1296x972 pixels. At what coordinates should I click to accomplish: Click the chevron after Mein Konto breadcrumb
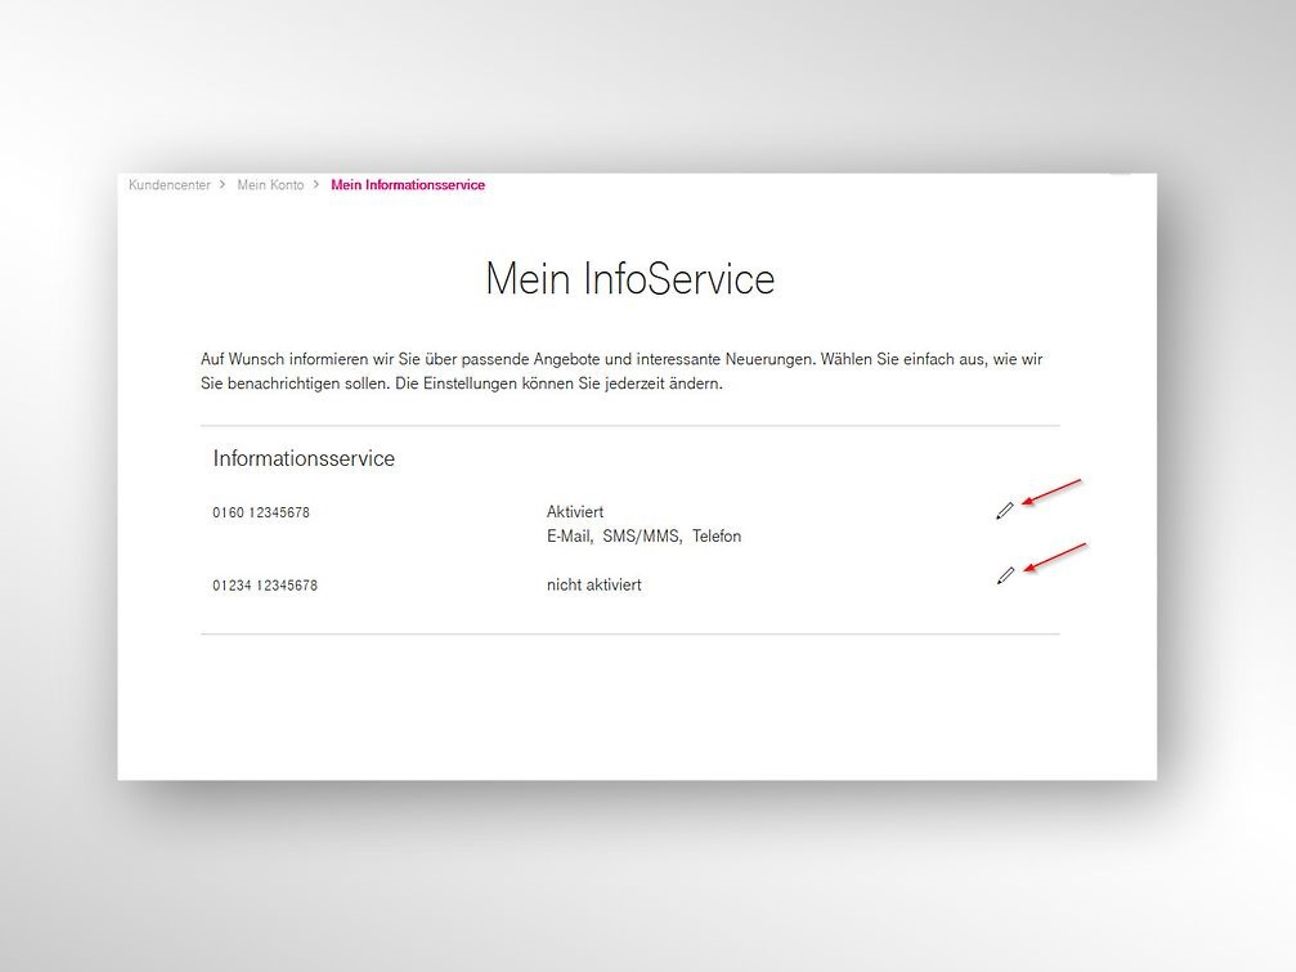tap(316, 185)
